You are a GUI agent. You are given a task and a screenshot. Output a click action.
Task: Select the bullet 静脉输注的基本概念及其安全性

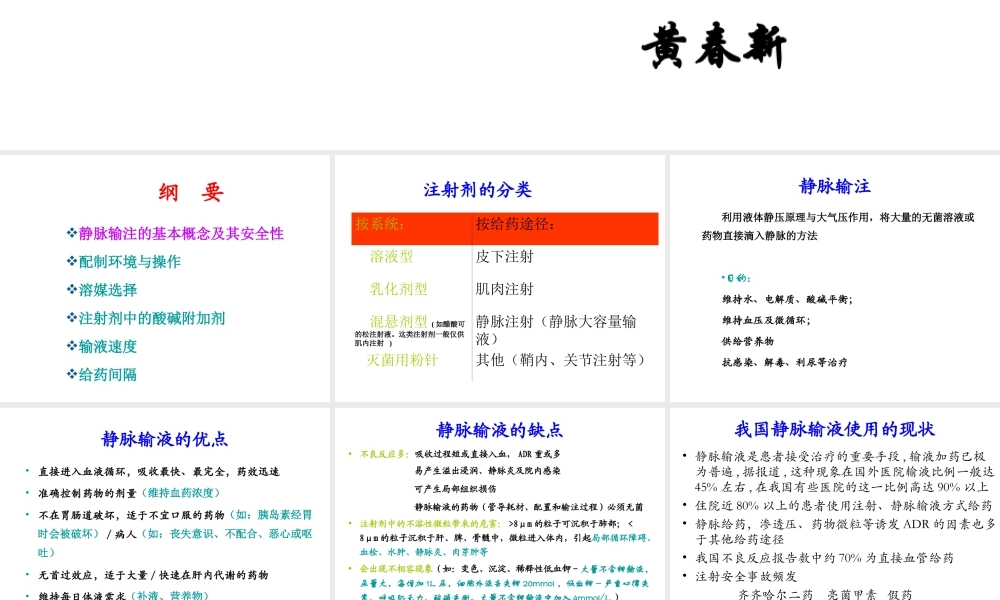[x=175, y=233]
